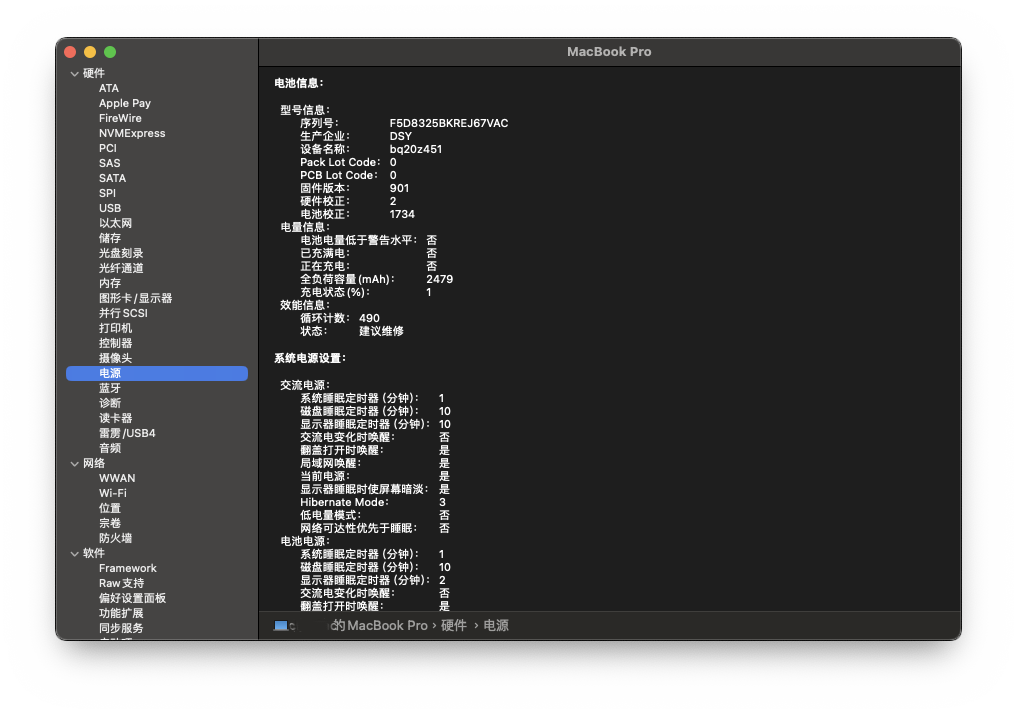Select 位置 under 网络
The width and height of the screenshot is (1017, 714).
(110, 508)
